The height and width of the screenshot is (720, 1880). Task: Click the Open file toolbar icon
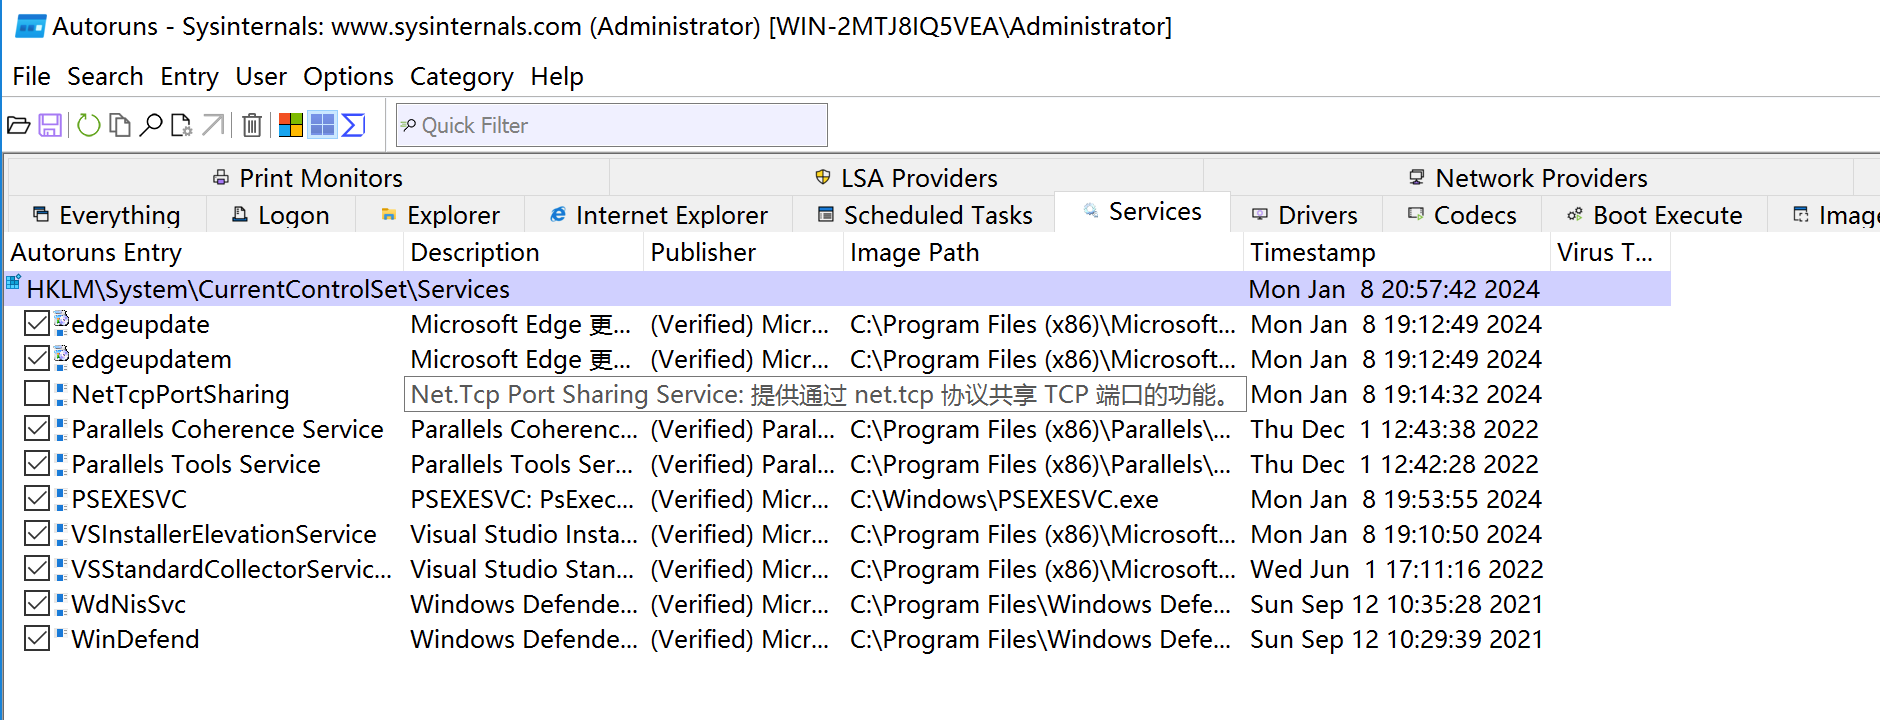(x=18, y=125)
